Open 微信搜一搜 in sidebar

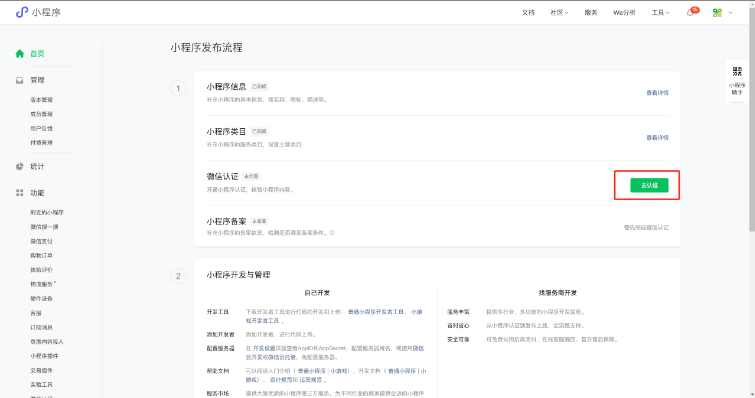[44, 227]
